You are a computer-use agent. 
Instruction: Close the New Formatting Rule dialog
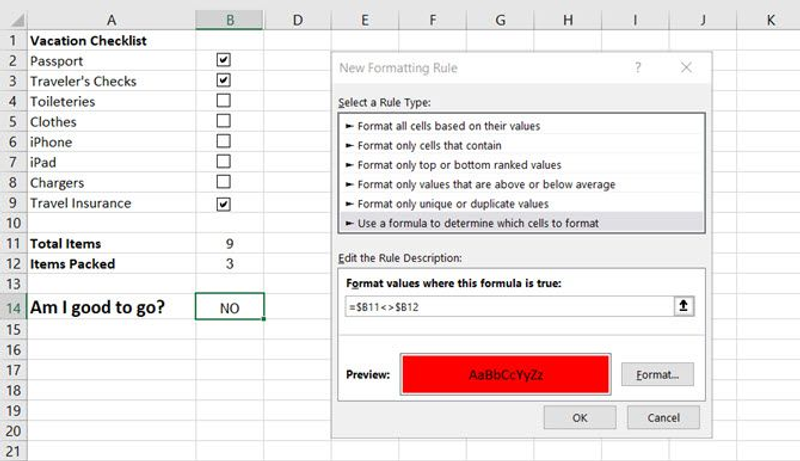(x=686, y=68)
